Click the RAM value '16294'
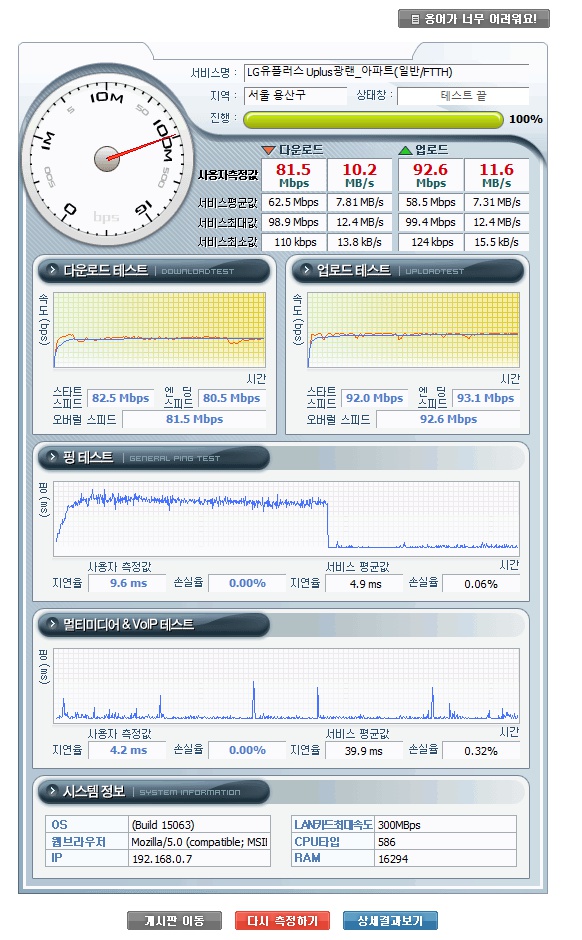The height and width of the screenshot is (940, 582). coord(445,858)
